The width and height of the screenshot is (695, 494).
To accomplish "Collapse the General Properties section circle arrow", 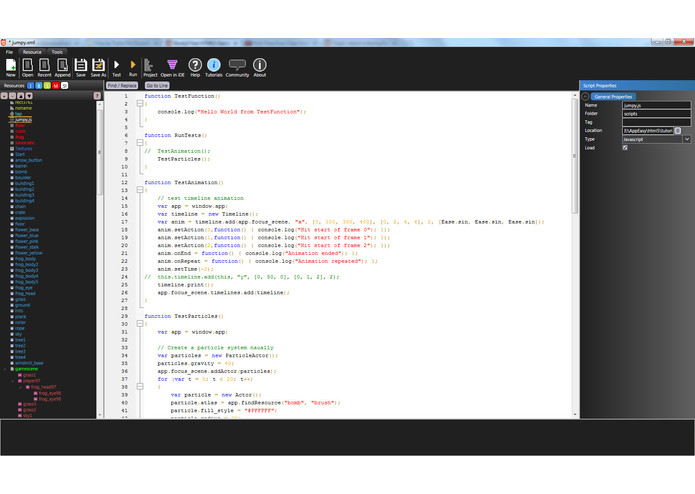I will click(585, 97).
